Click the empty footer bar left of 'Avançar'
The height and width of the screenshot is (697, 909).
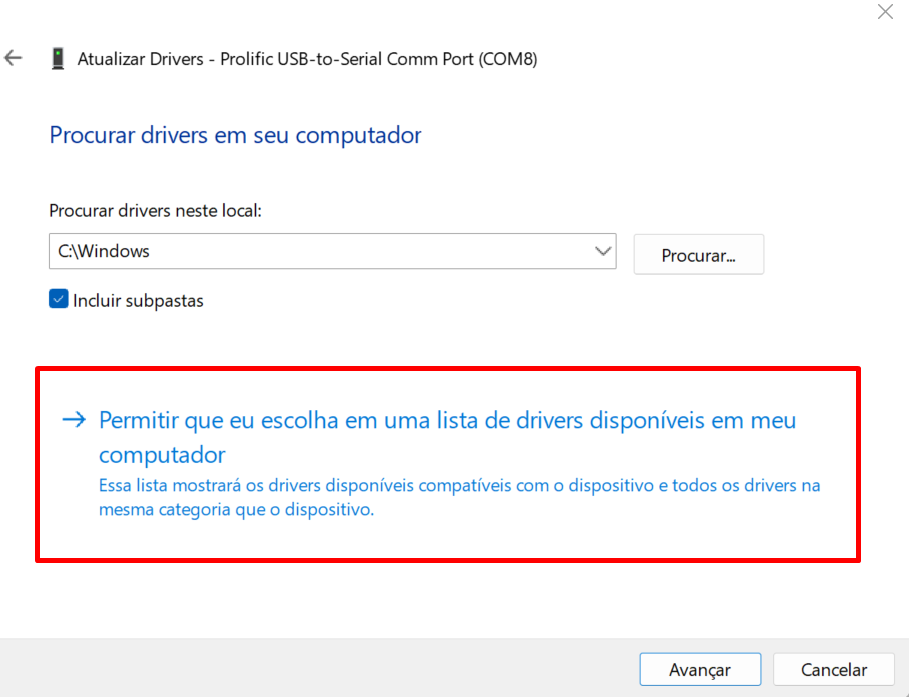pos(320,669)
